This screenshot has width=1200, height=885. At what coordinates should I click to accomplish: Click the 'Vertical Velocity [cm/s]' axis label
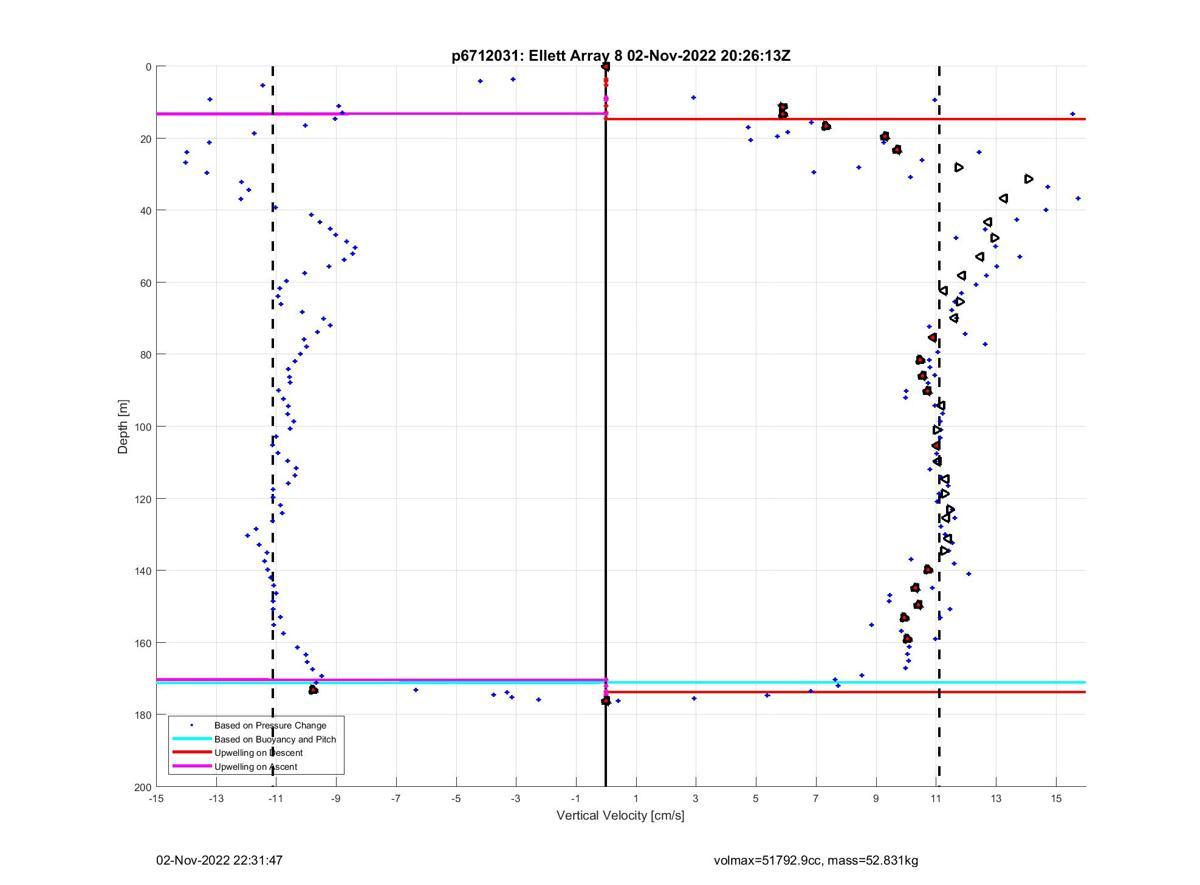point(620,816)
